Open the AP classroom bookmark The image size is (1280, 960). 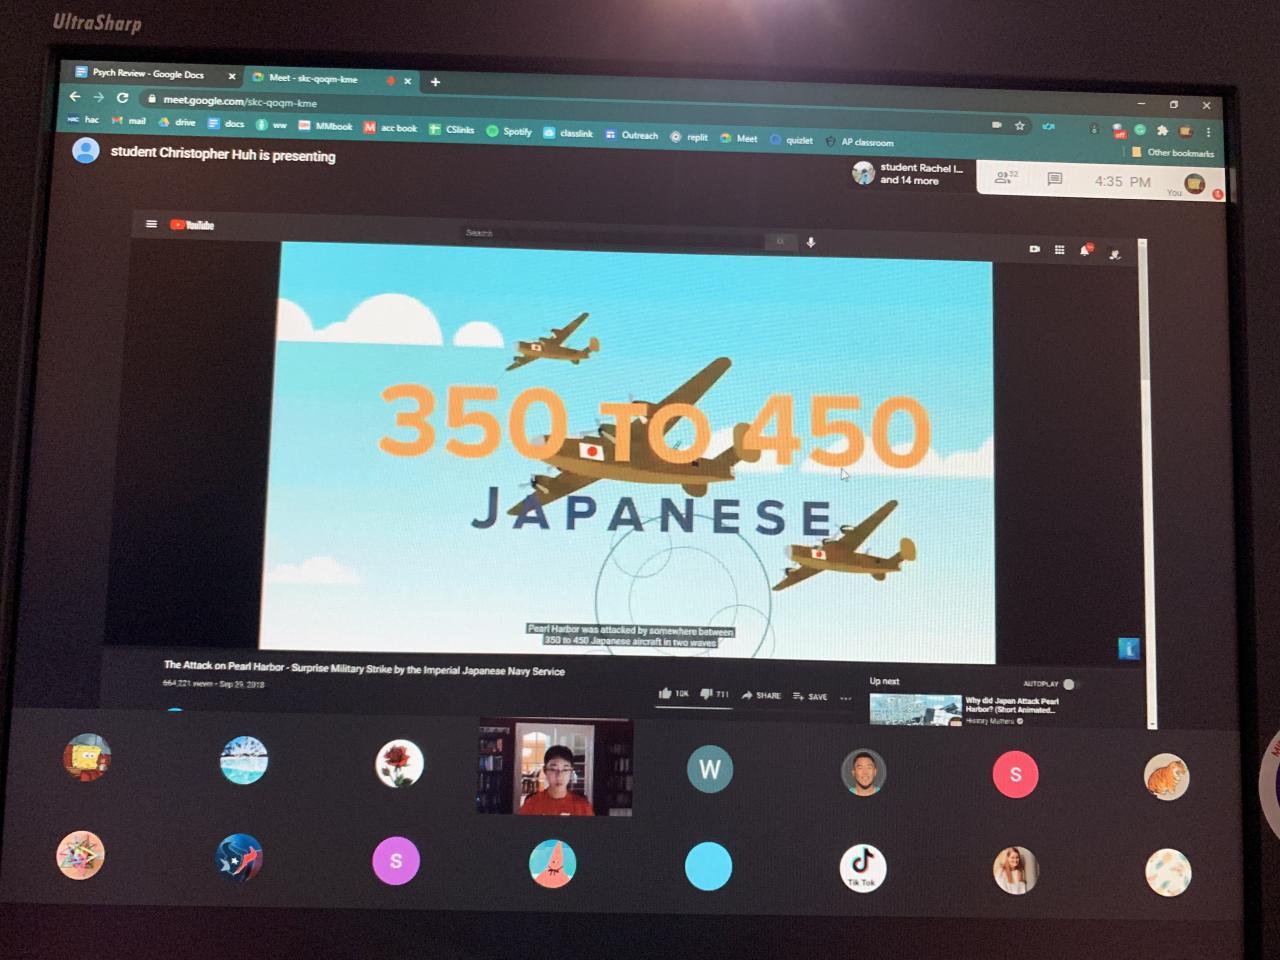coord(859,142)
